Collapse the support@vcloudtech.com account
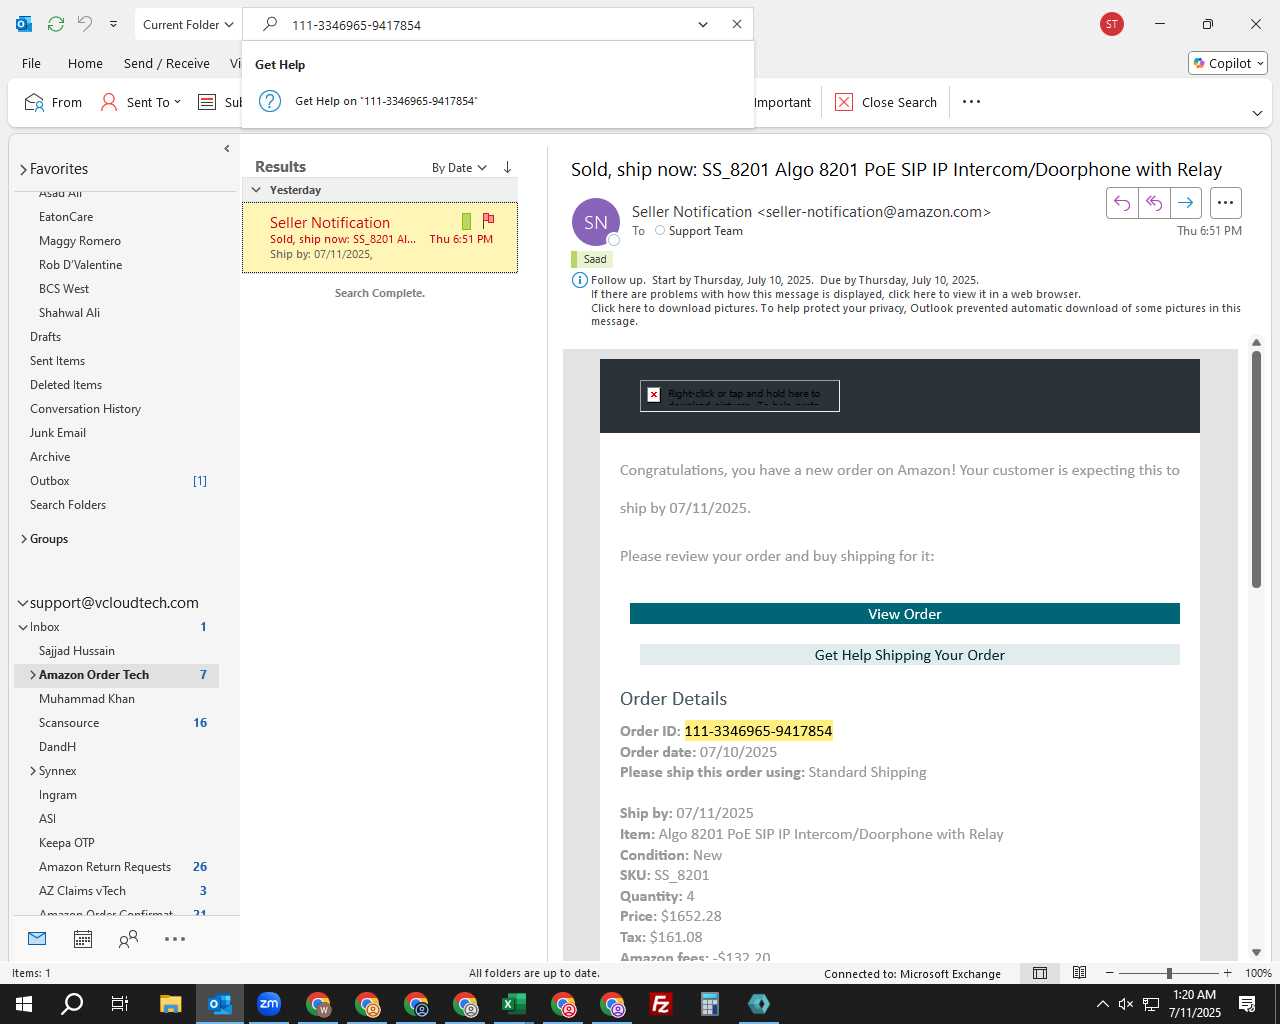This screenshot has height=1024, width=1280. (23, 603)
